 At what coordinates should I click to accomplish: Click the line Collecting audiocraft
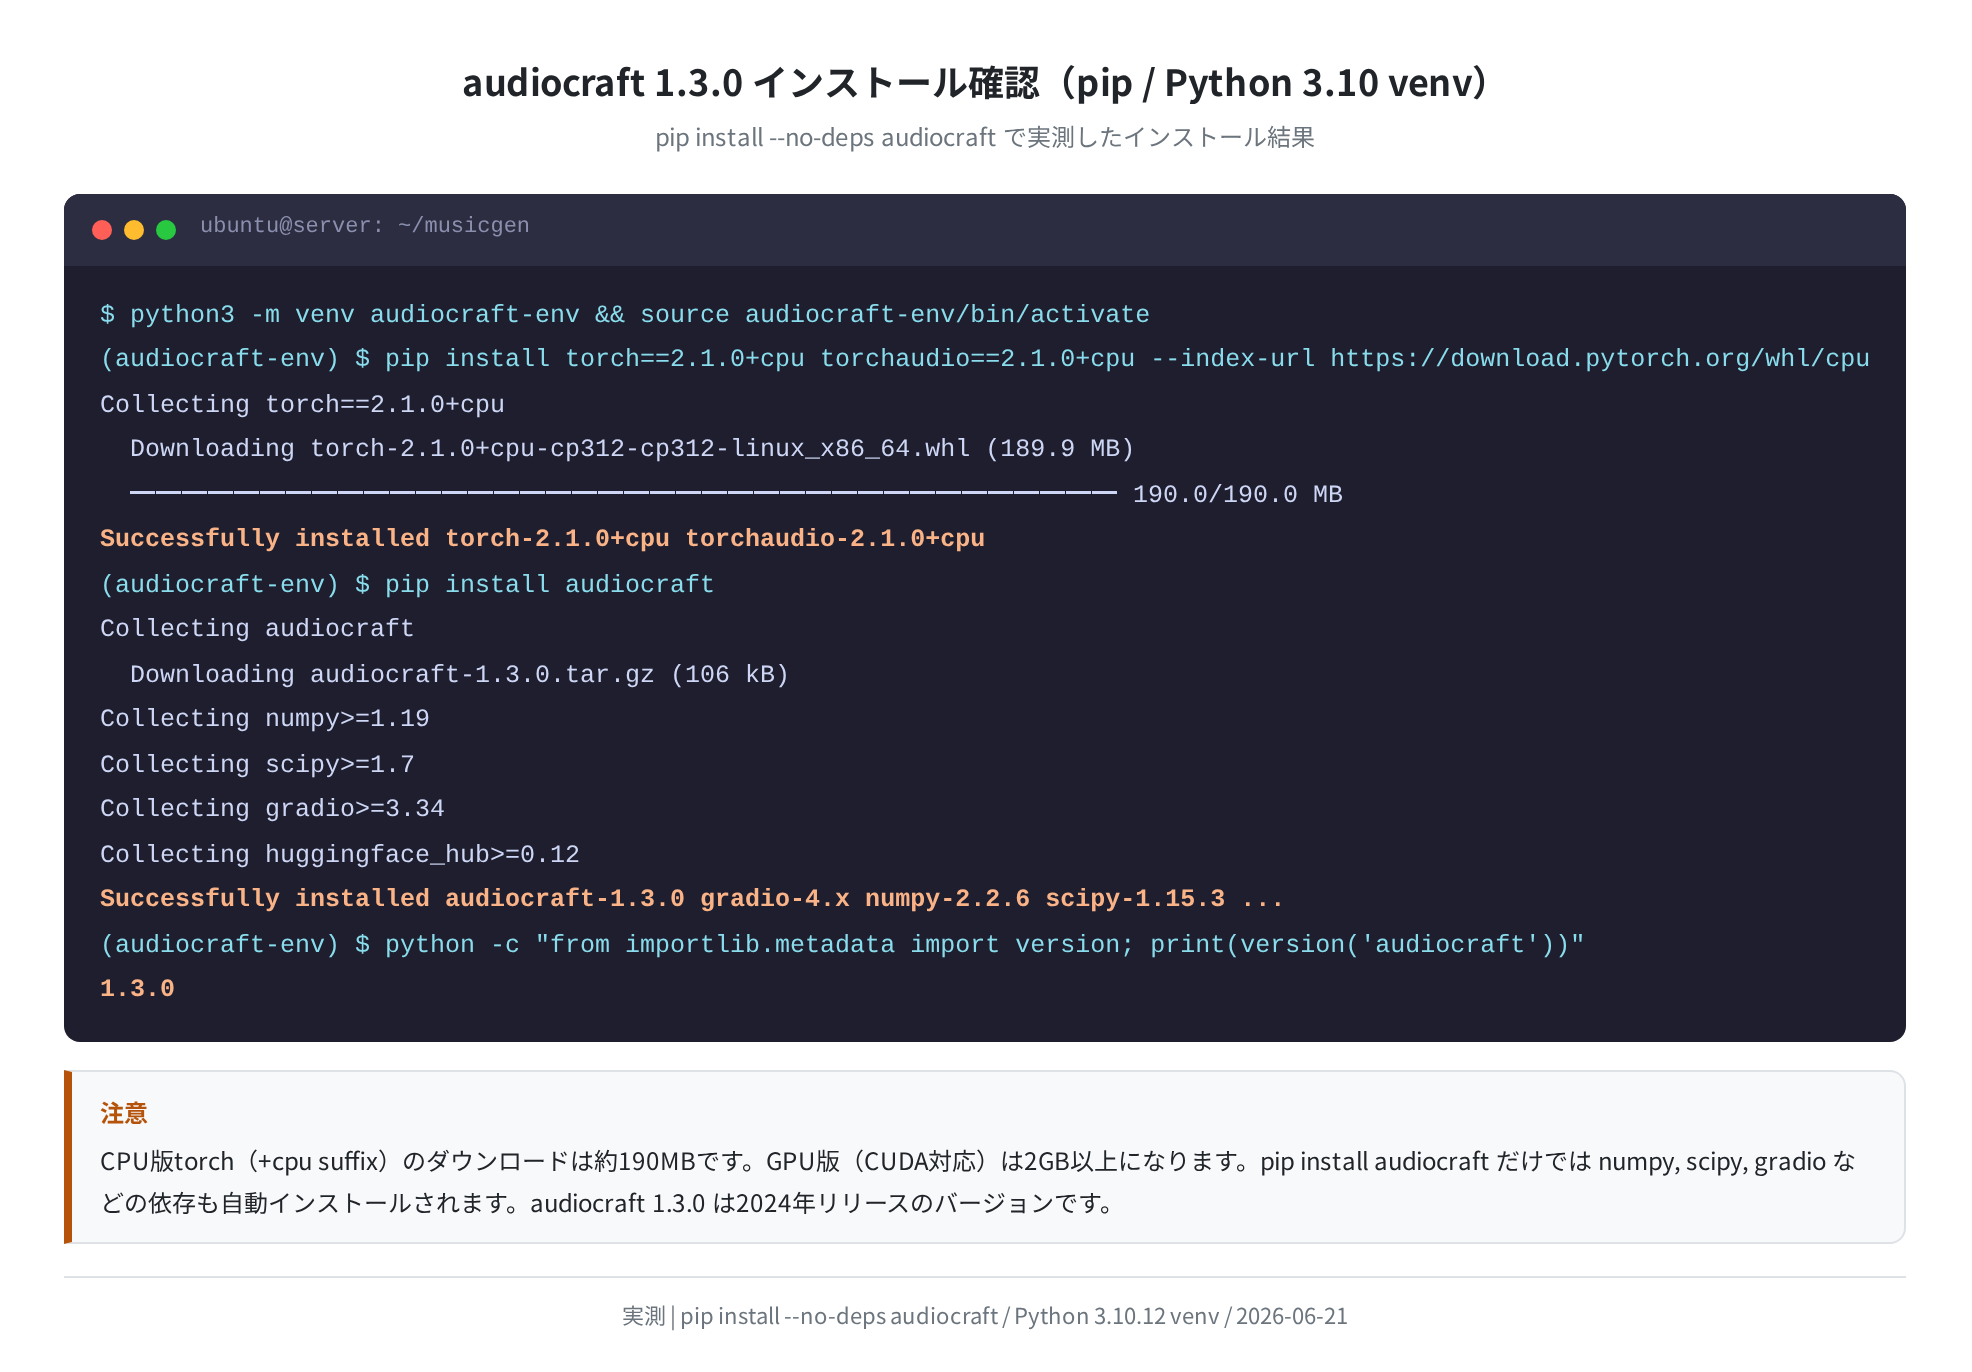pos(257,629)
